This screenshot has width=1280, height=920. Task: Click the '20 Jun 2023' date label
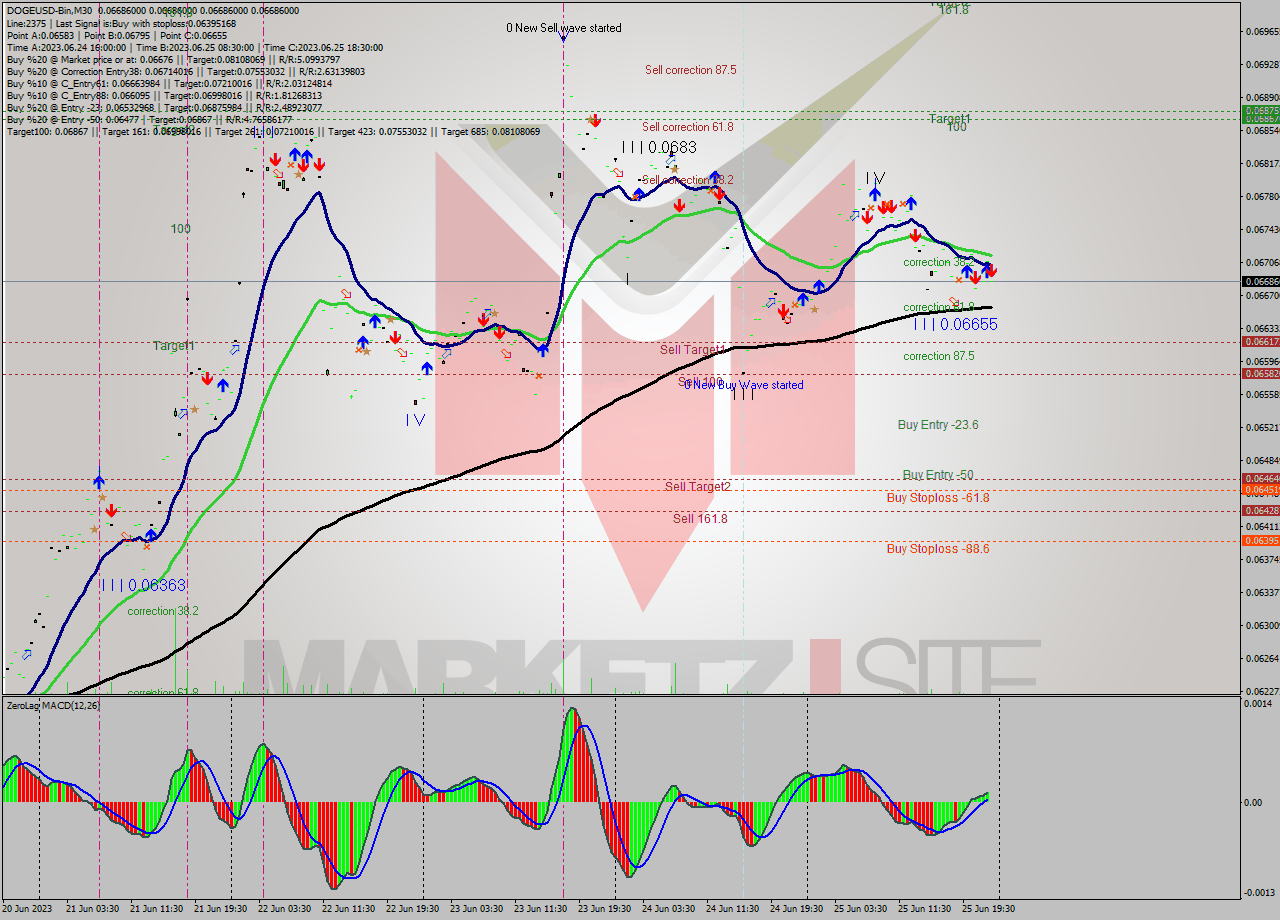point(28,909)
